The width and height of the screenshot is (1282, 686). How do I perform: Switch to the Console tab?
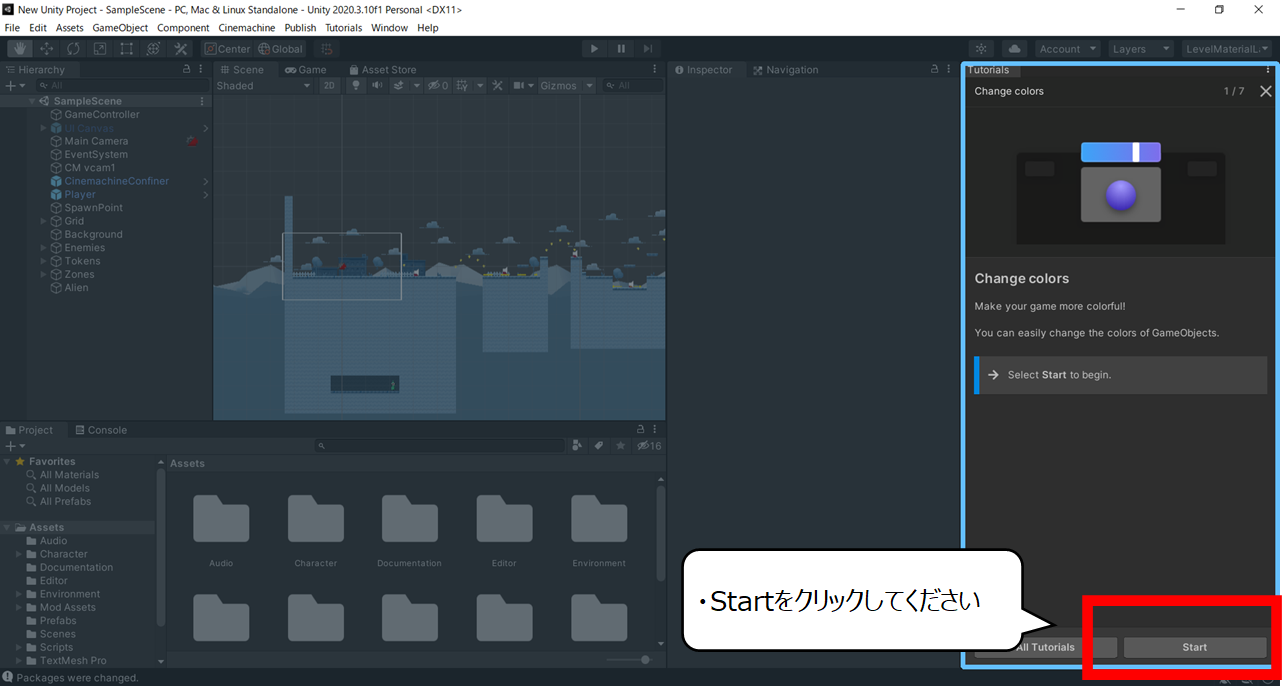(100, 430)
